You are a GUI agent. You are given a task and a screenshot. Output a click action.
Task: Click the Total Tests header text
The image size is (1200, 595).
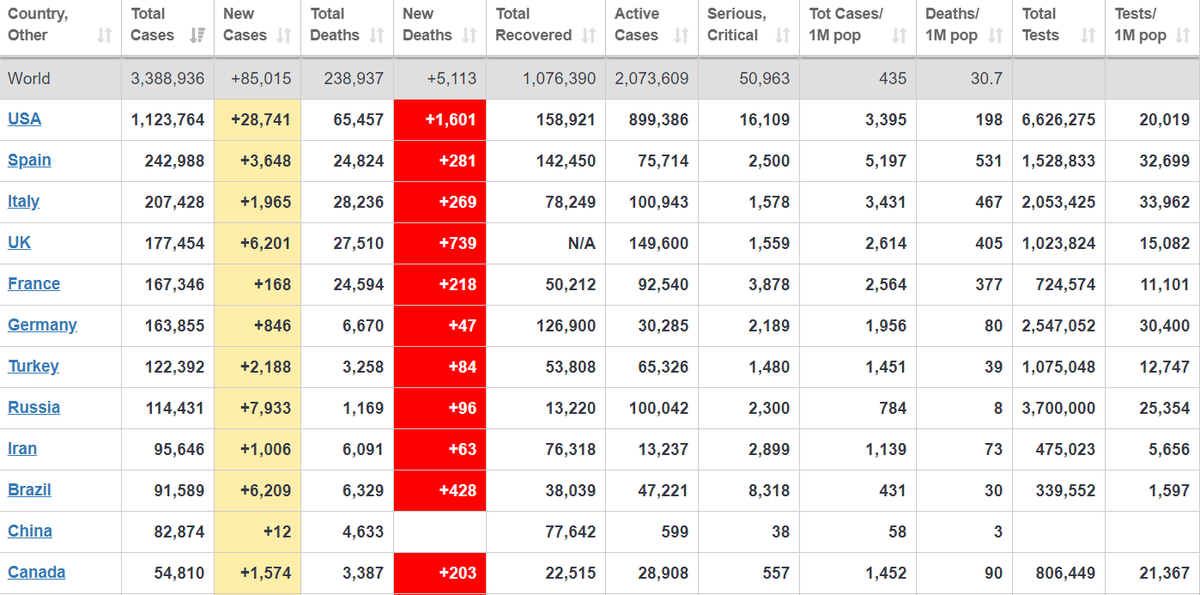point(1041,24)
